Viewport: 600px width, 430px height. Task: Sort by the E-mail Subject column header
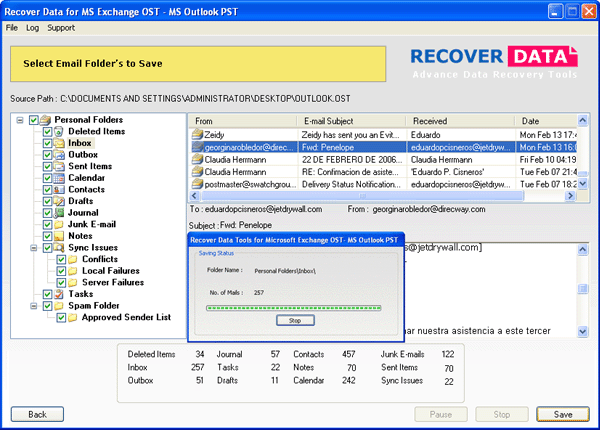coord(351,121)
